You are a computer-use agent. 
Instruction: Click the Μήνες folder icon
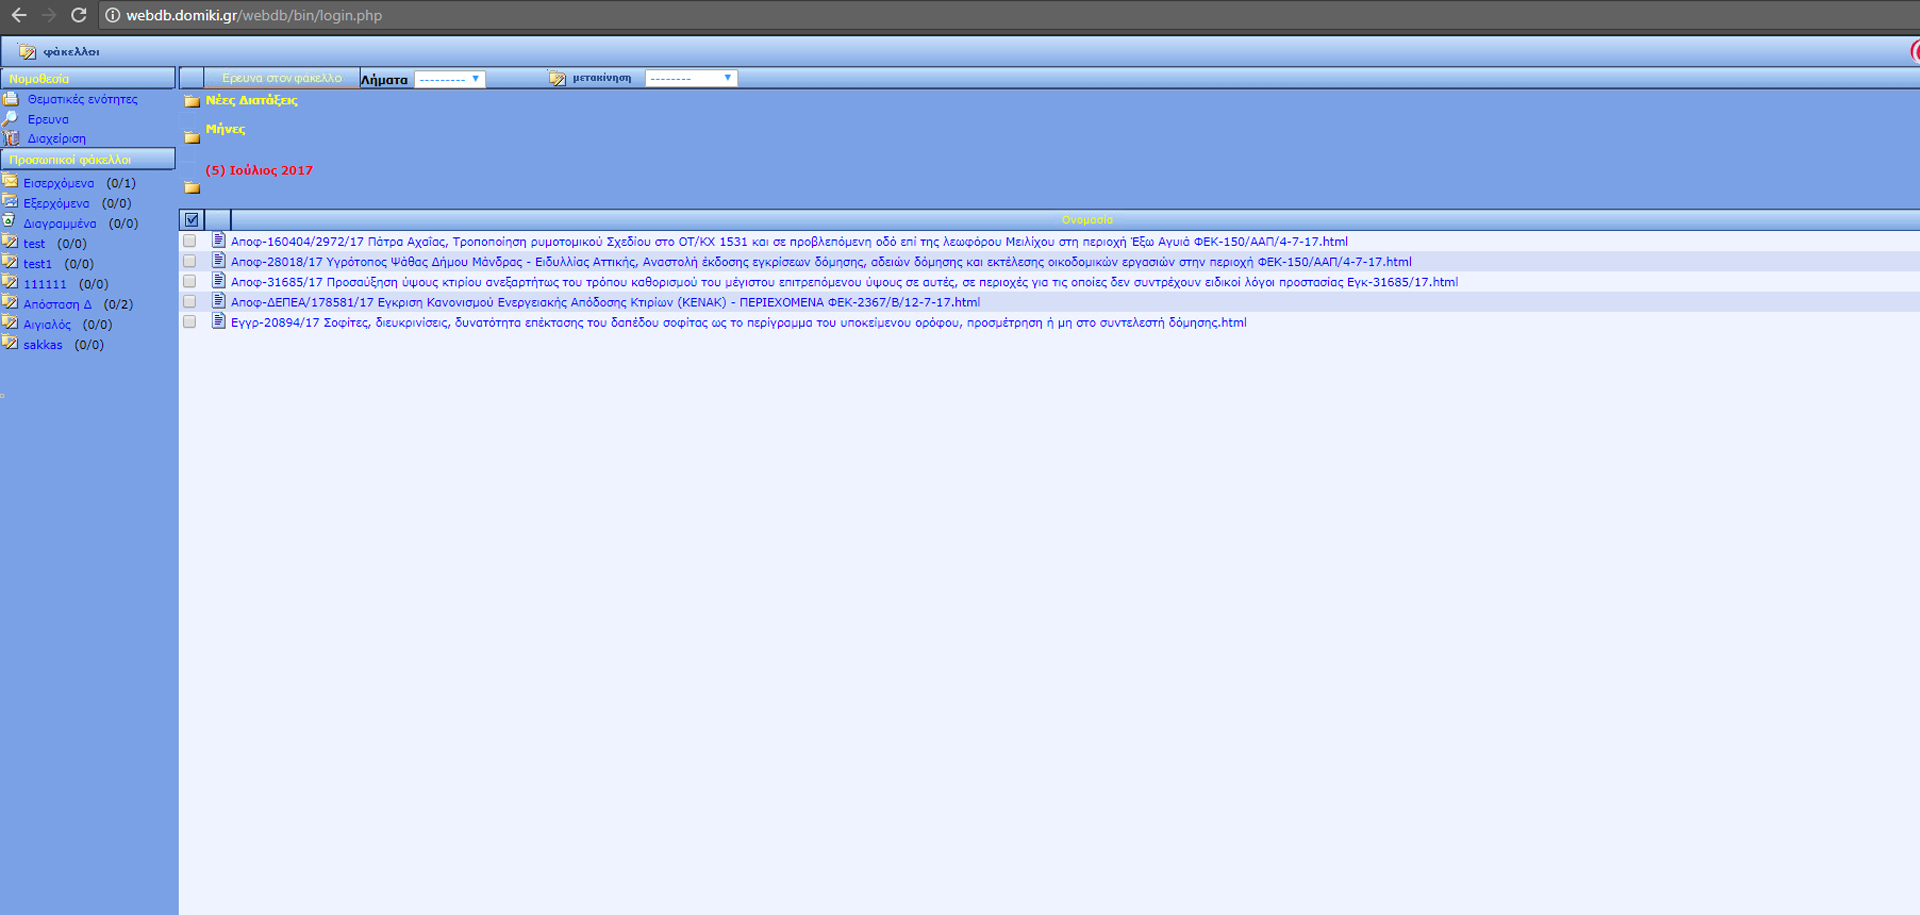[x=192, y=137]
